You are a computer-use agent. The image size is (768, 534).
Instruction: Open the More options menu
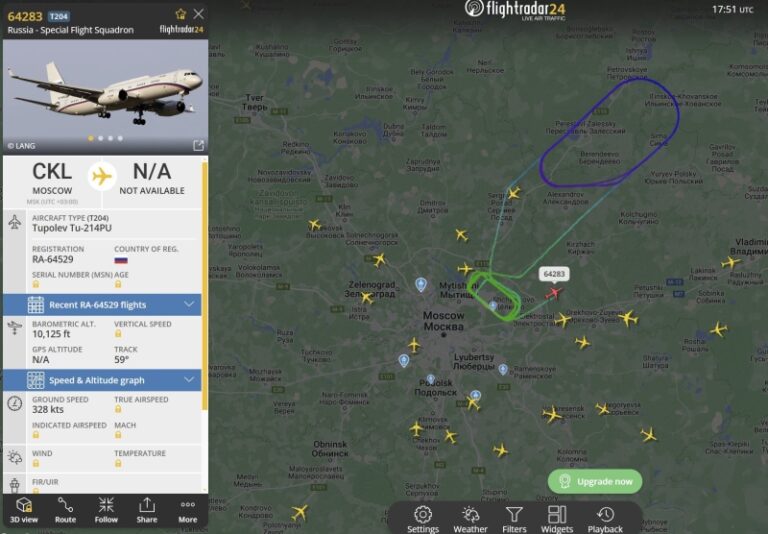188,510
